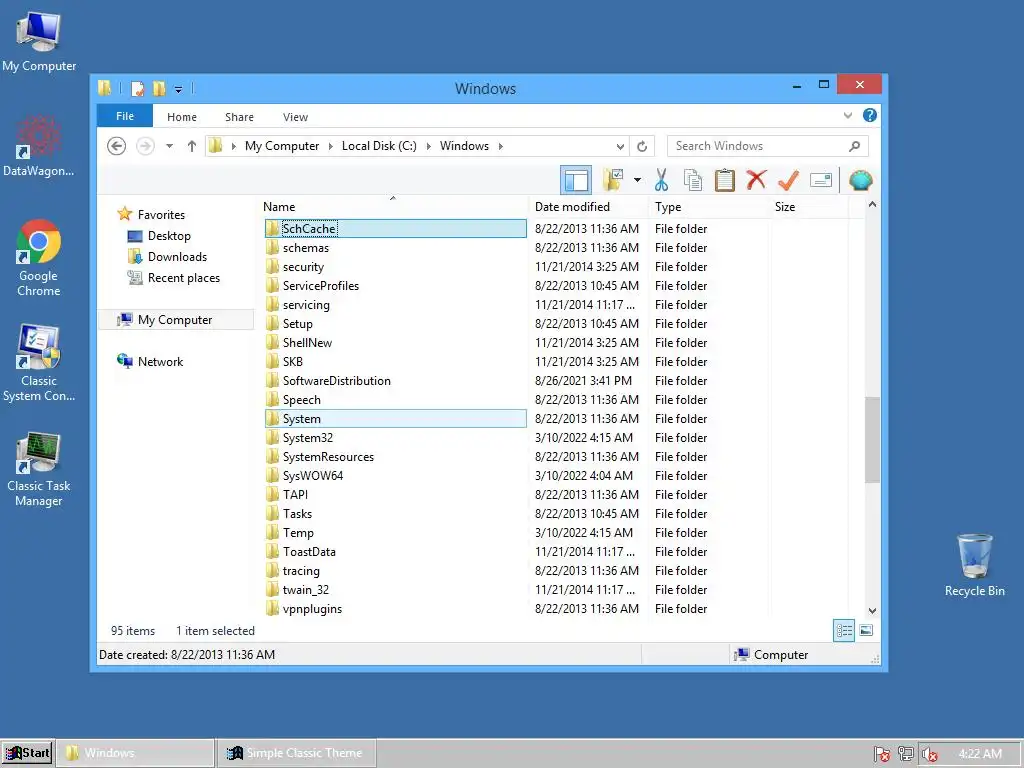1024x768 pixels.
Task: Select the SoftwareDistribution folder
Action: 395,381
